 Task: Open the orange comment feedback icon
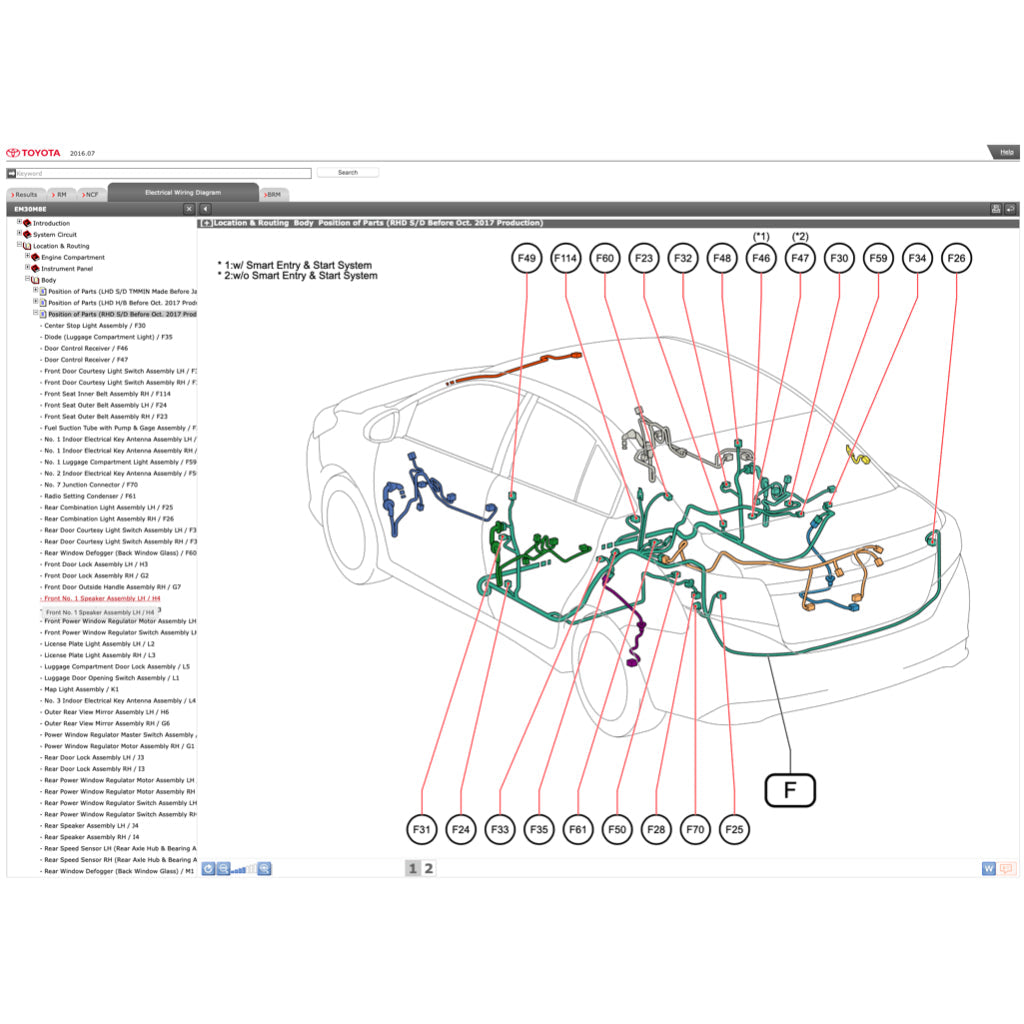(x=1007, y=868)
